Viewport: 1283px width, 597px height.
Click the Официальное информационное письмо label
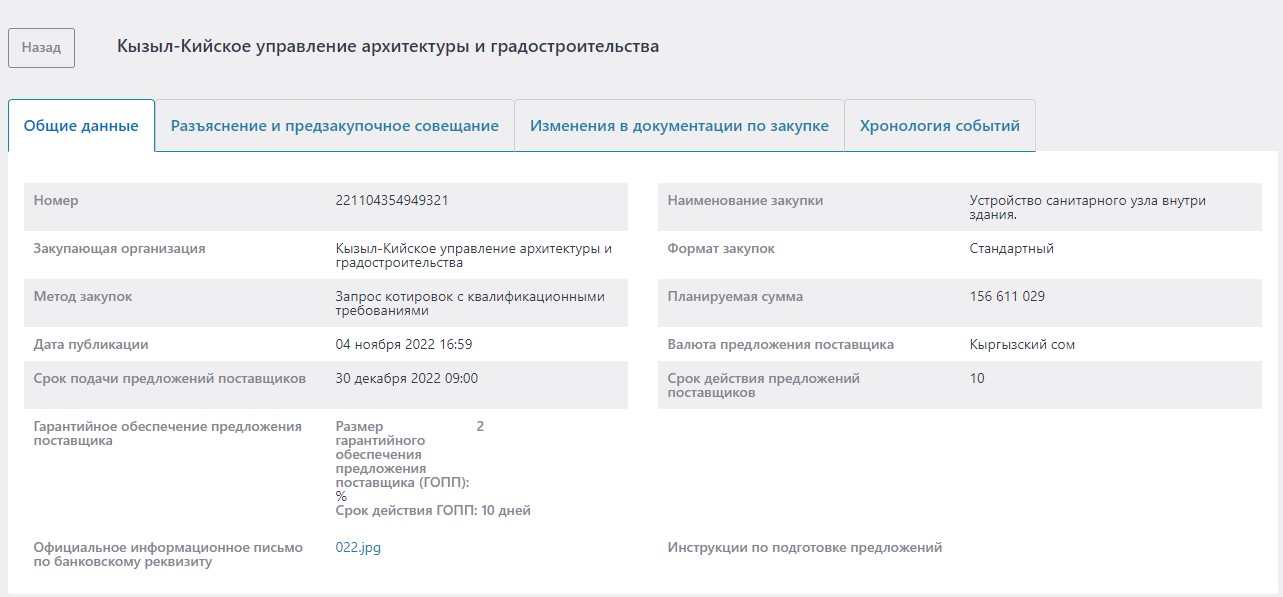[x=168, y=554]
